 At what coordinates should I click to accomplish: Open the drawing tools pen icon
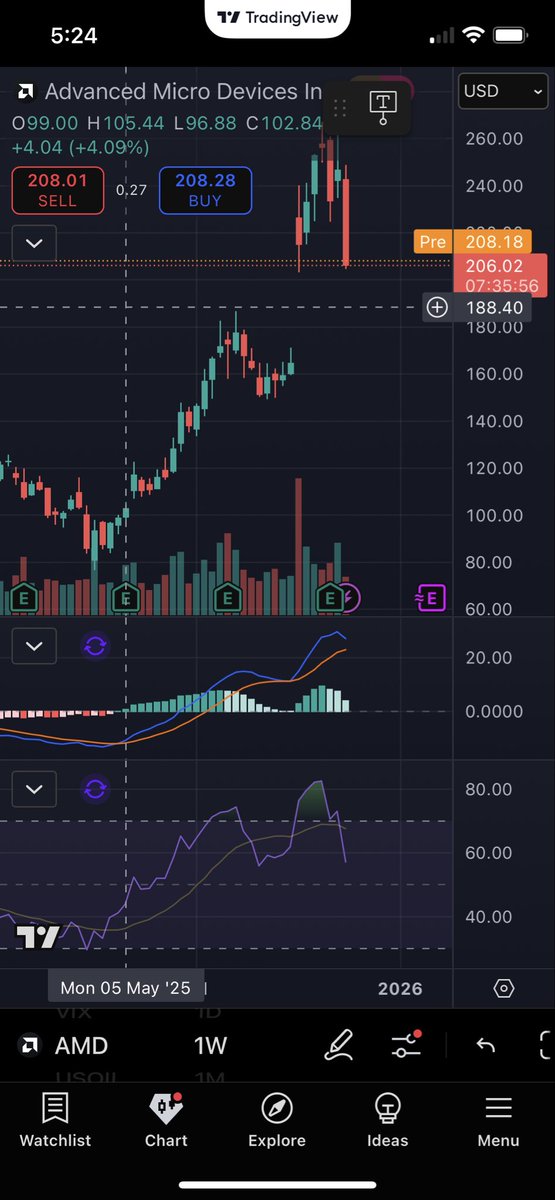click(x=340, y=1045)
